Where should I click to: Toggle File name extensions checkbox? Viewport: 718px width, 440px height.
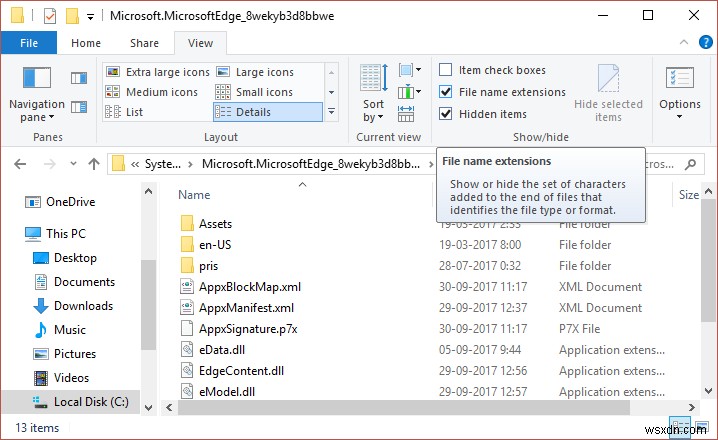(x=446, y=92)
